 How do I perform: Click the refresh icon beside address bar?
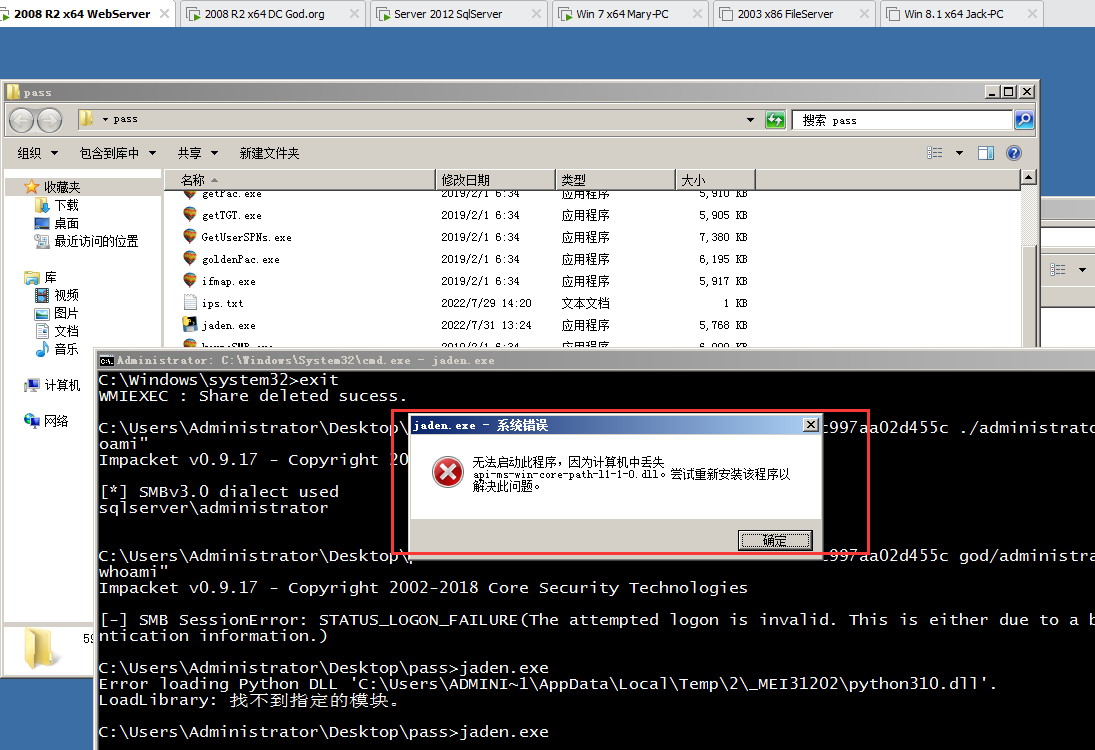pos(775,120)
